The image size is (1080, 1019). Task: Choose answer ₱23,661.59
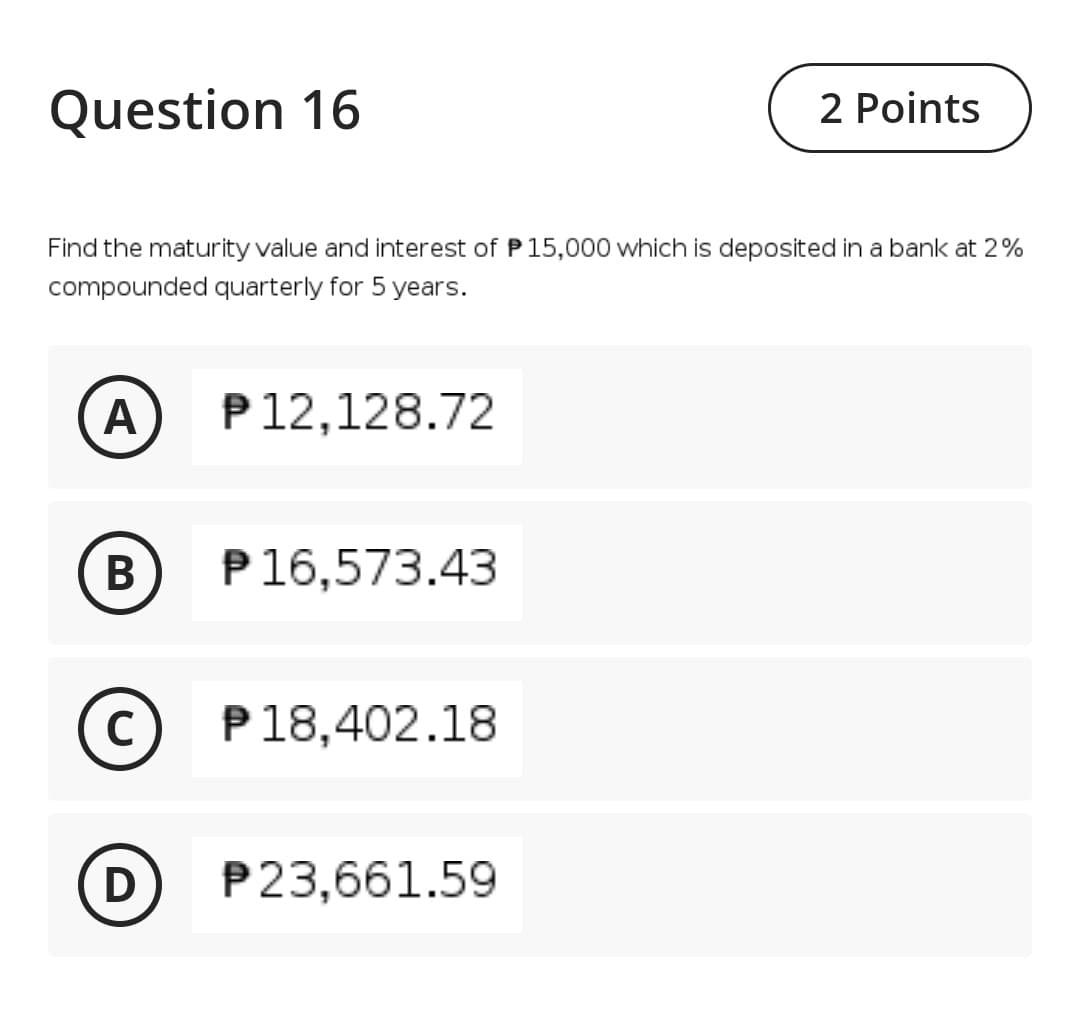coord(357,883)
